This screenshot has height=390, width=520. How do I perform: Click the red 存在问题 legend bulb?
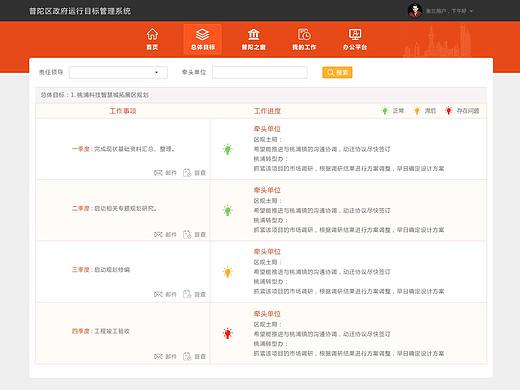tap(449, 111)
